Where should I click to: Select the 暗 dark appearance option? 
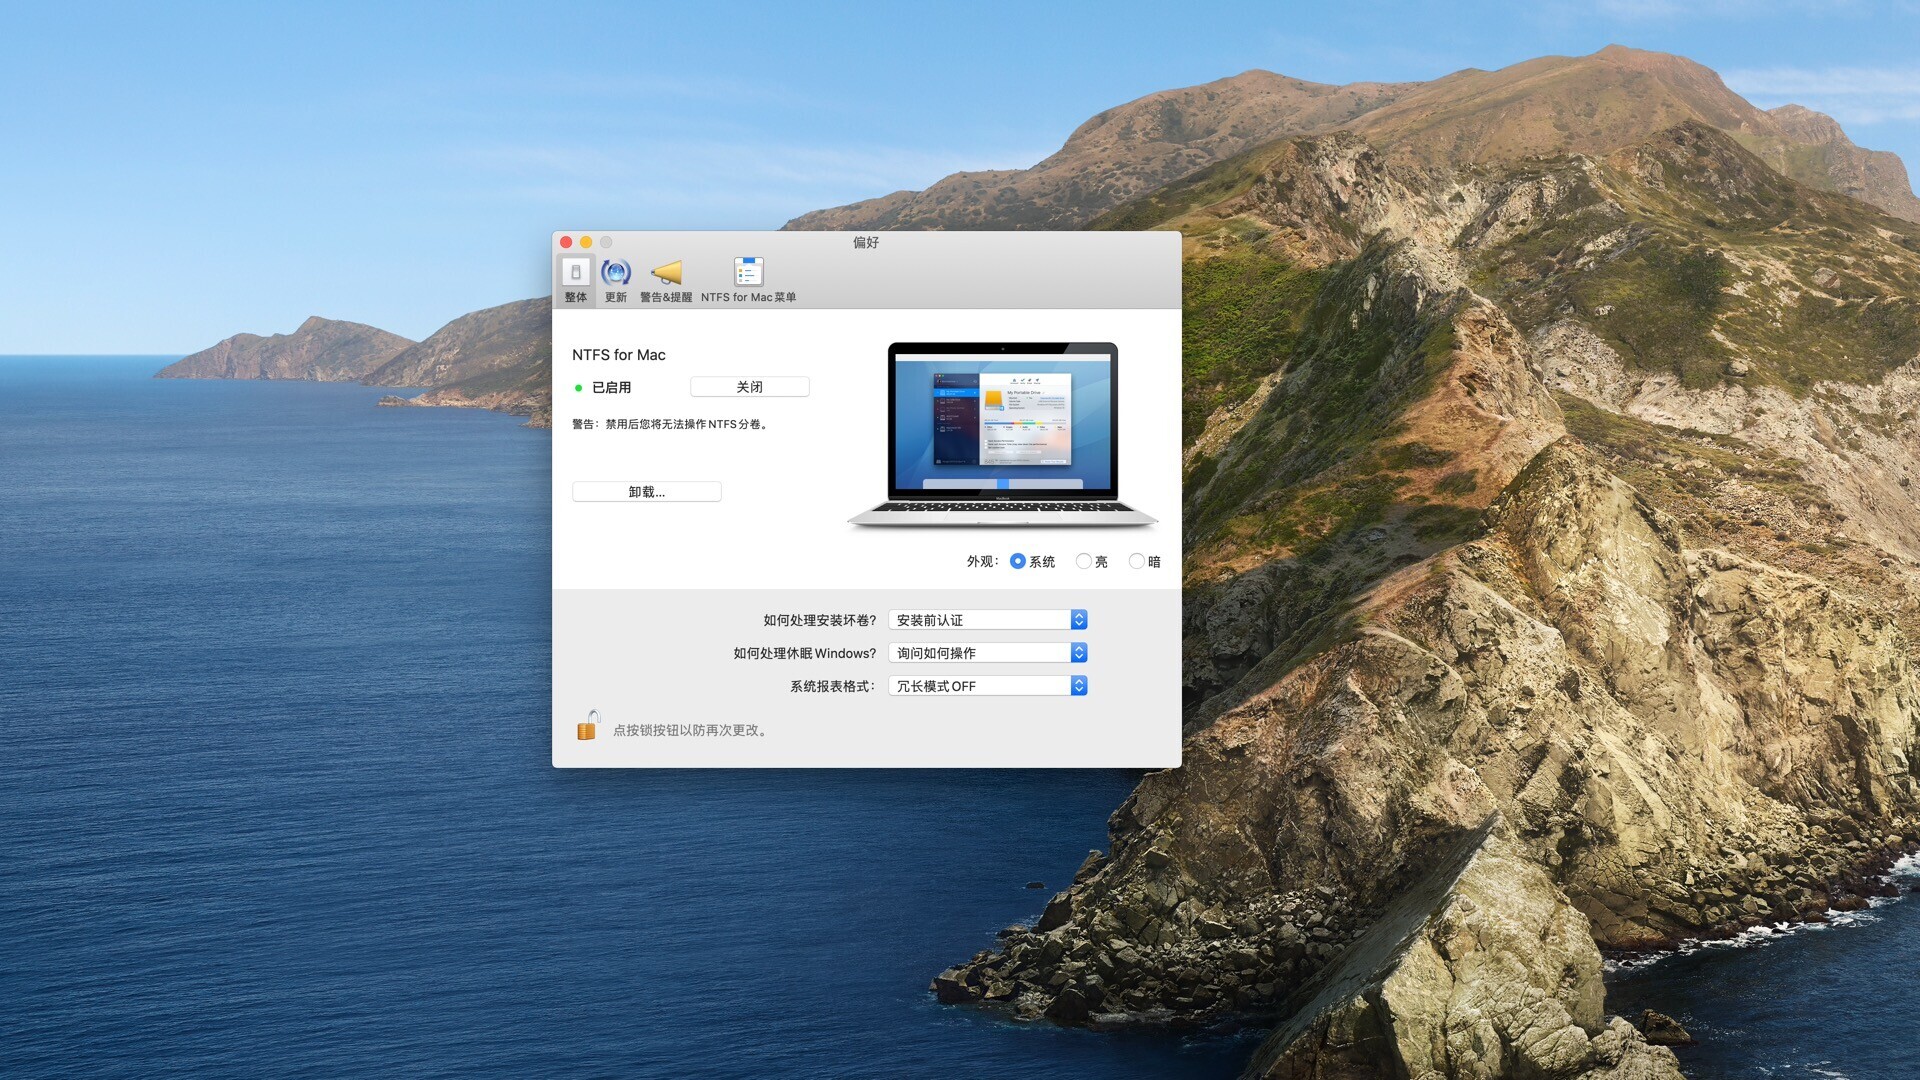point(1137,561)
